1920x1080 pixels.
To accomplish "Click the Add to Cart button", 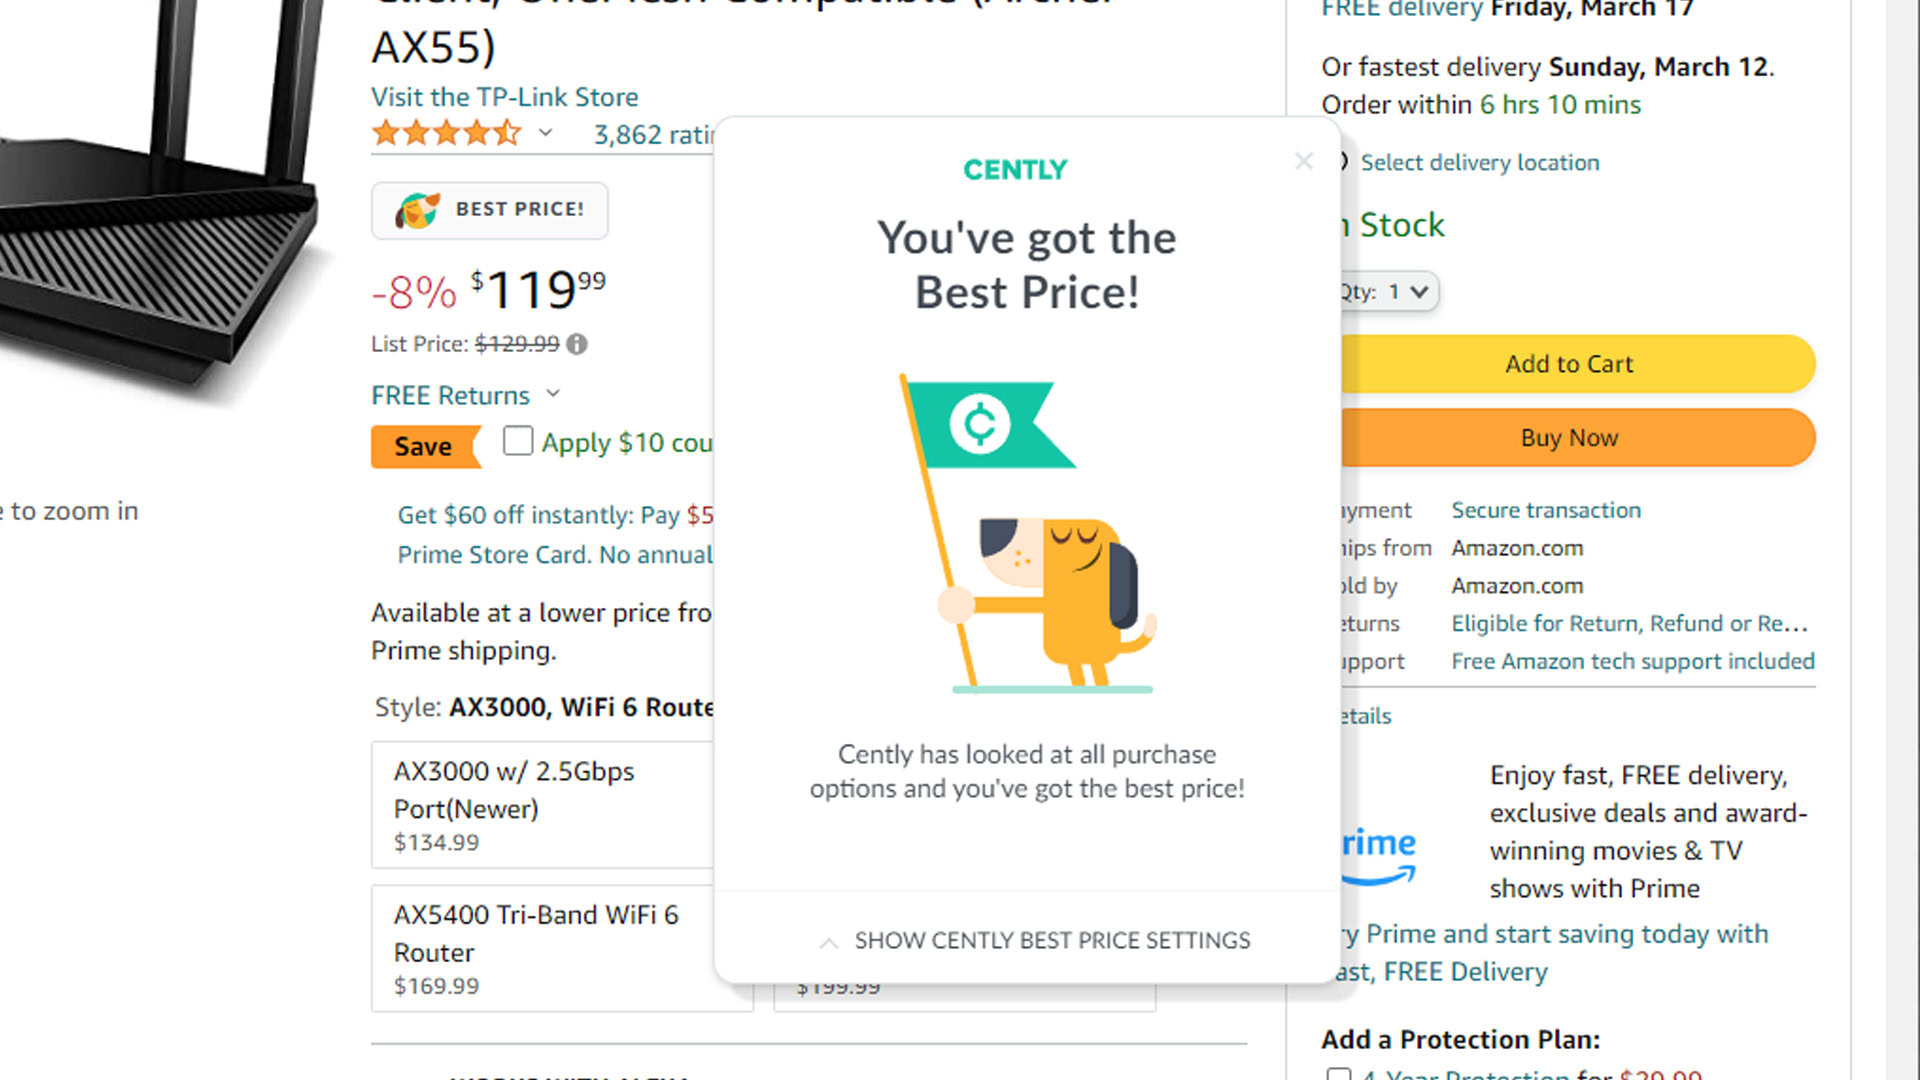I will tap(1569, 363).
